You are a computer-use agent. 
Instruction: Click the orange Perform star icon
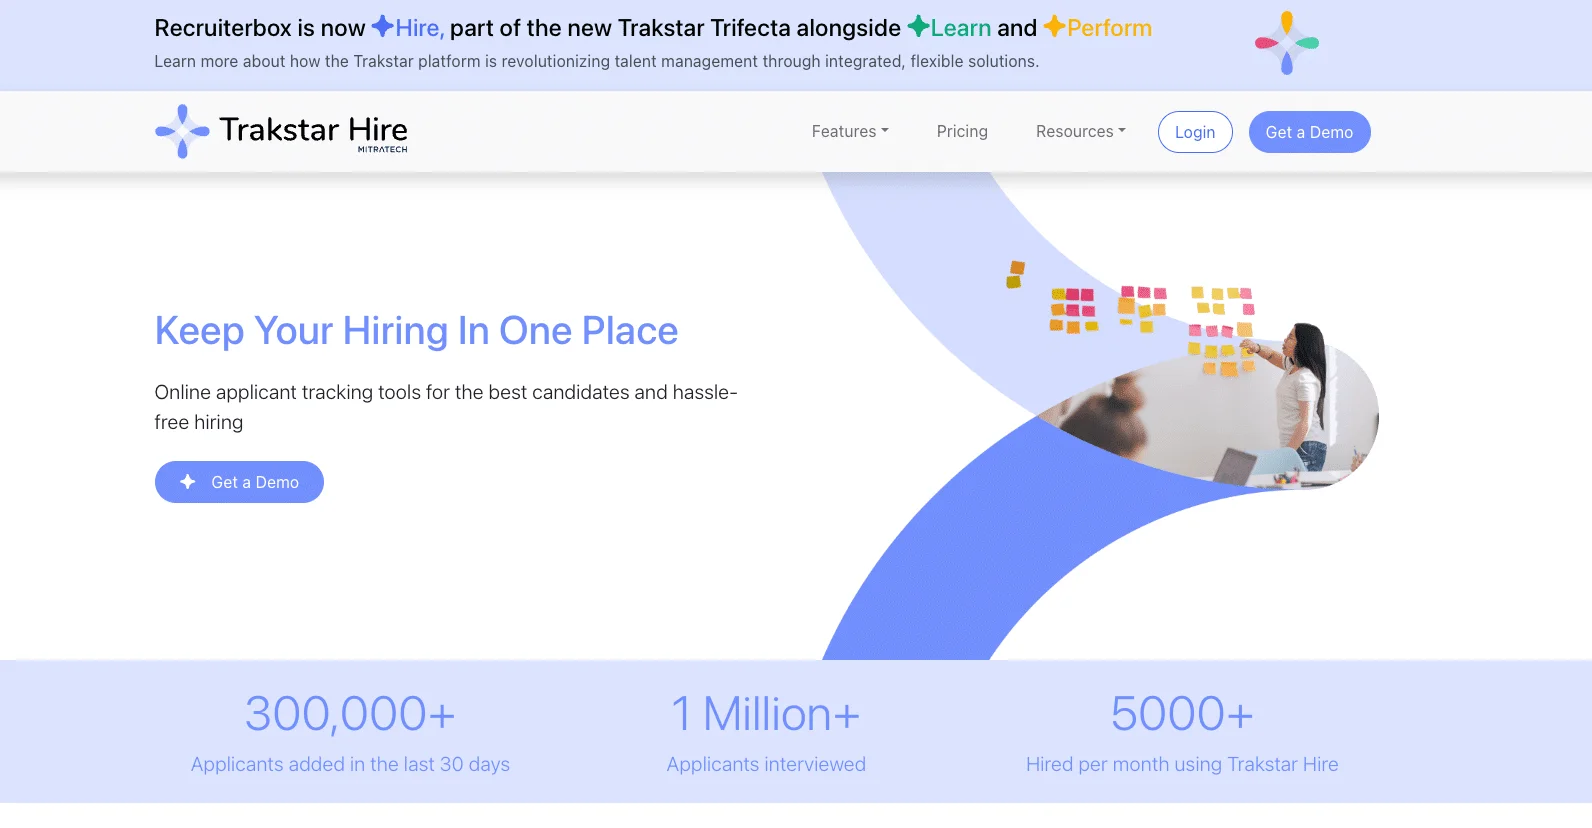click(1054, 26)
